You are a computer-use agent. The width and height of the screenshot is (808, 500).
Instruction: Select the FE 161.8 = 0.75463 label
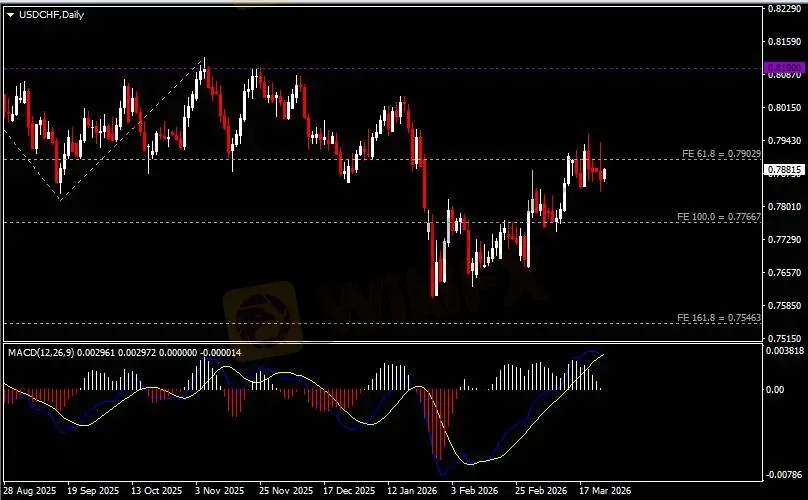click(719, 317)
